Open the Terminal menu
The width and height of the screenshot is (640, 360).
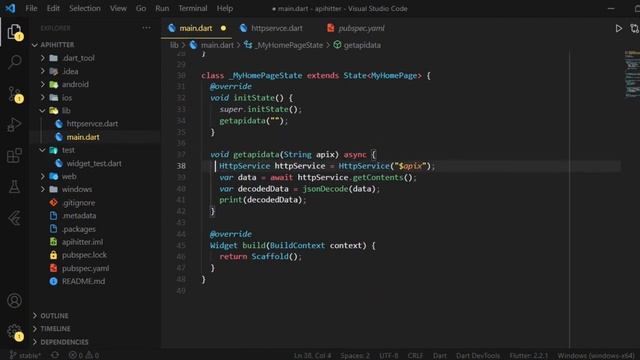(x=193, y=8)
